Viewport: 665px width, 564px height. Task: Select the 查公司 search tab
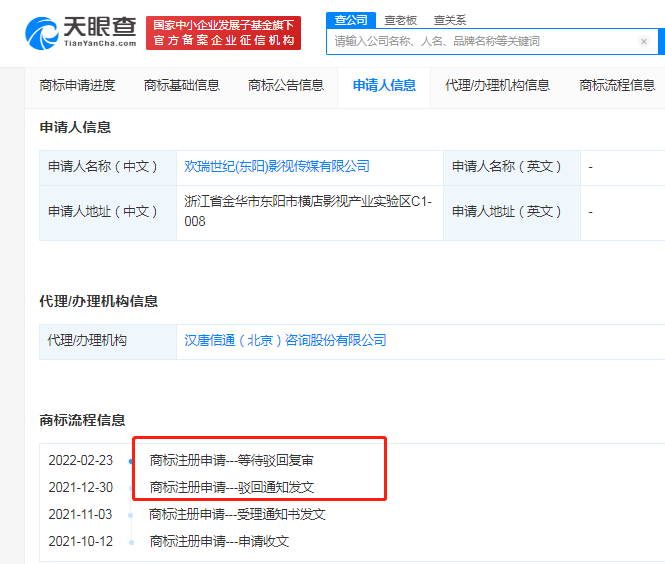coord(351,20)
